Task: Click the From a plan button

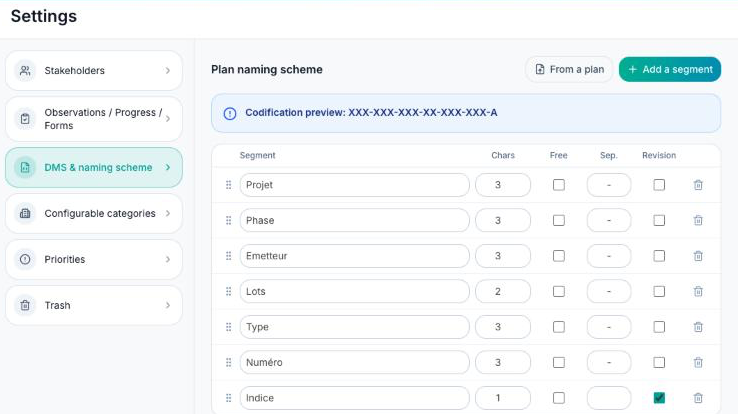Action: (569, 70)
